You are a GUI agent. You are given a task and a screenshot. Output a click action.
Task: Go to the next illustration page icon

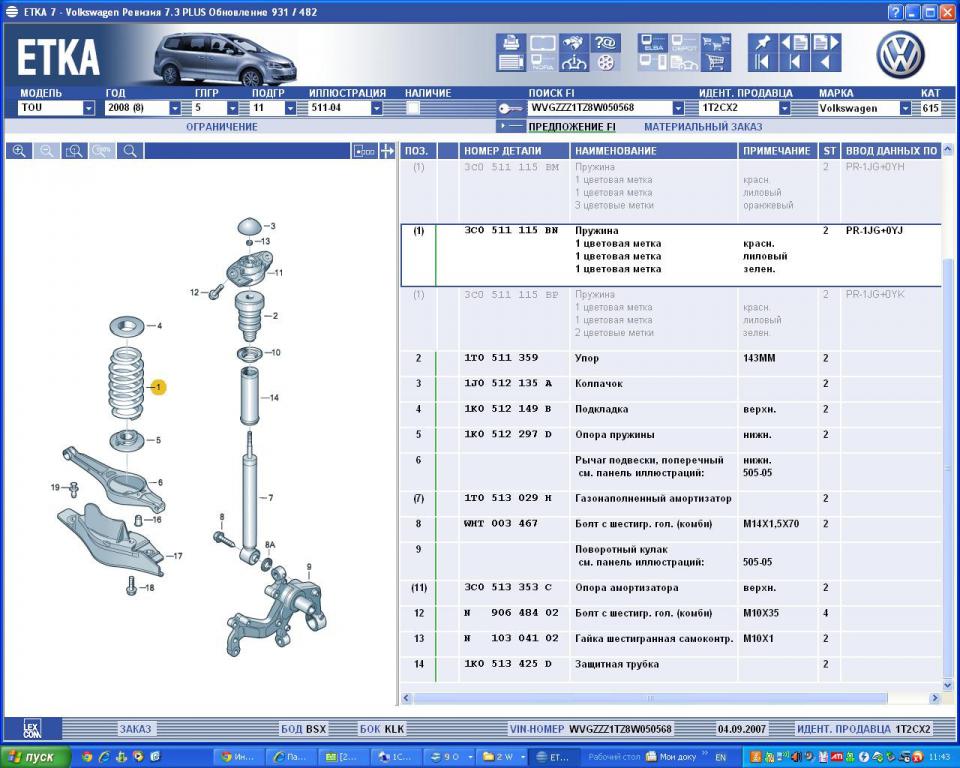[x=826, y=43]
